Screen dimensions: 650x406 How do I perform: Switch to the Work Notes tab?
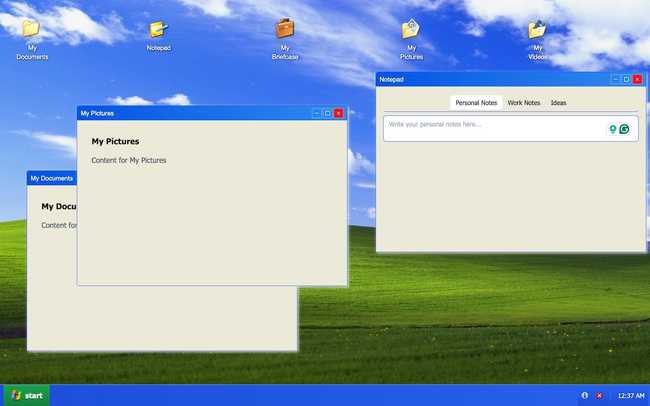point(524,102)
